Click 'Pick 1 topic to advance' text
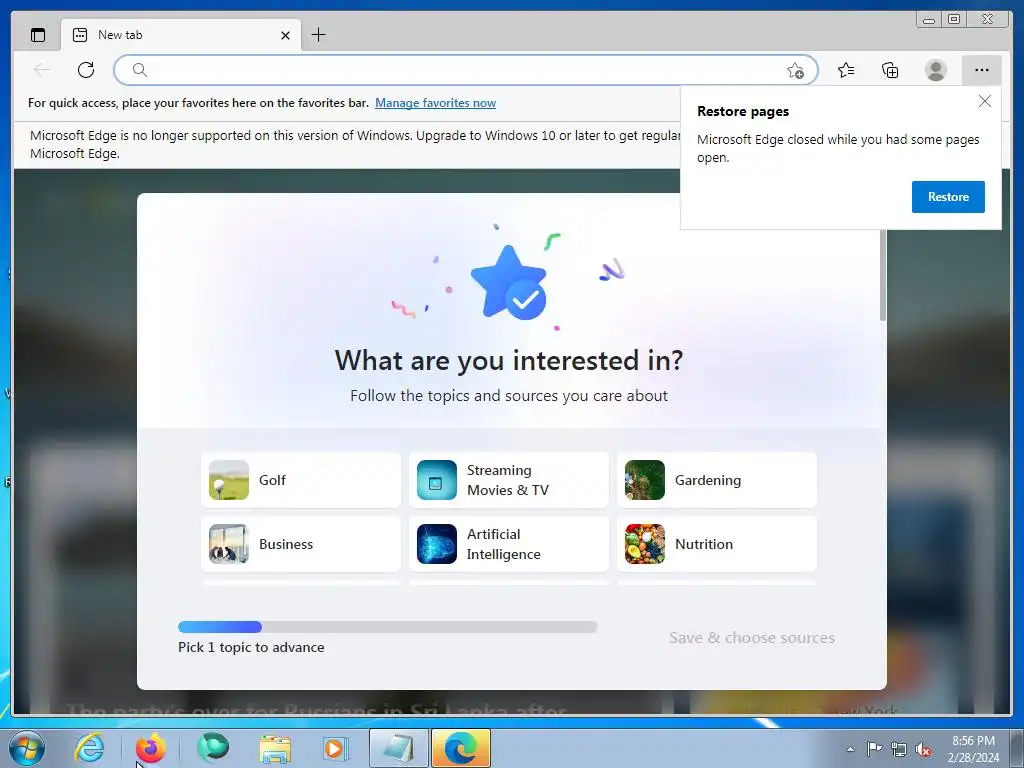Screen dimensions: 1024x768 pos(251,647)
